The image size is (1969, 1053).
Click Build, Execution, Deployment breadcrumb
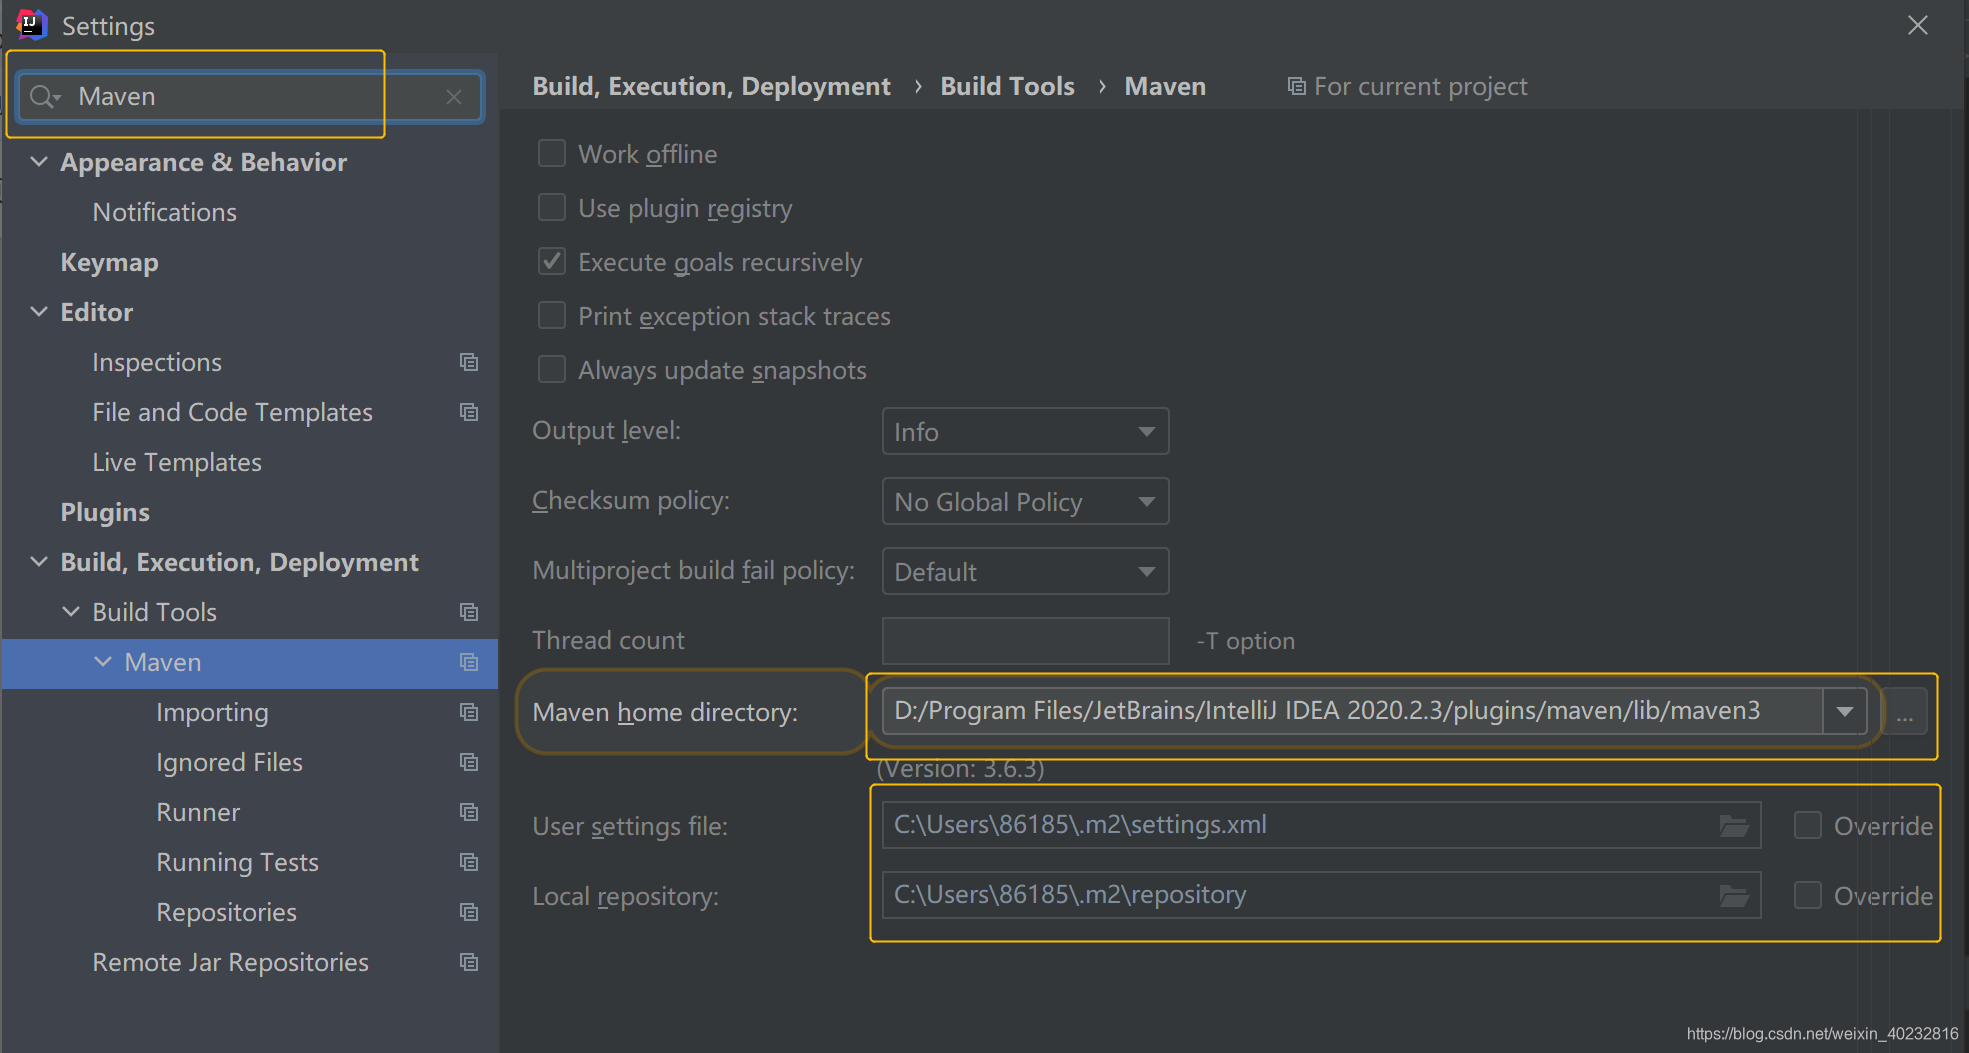(x=711, y=87)
